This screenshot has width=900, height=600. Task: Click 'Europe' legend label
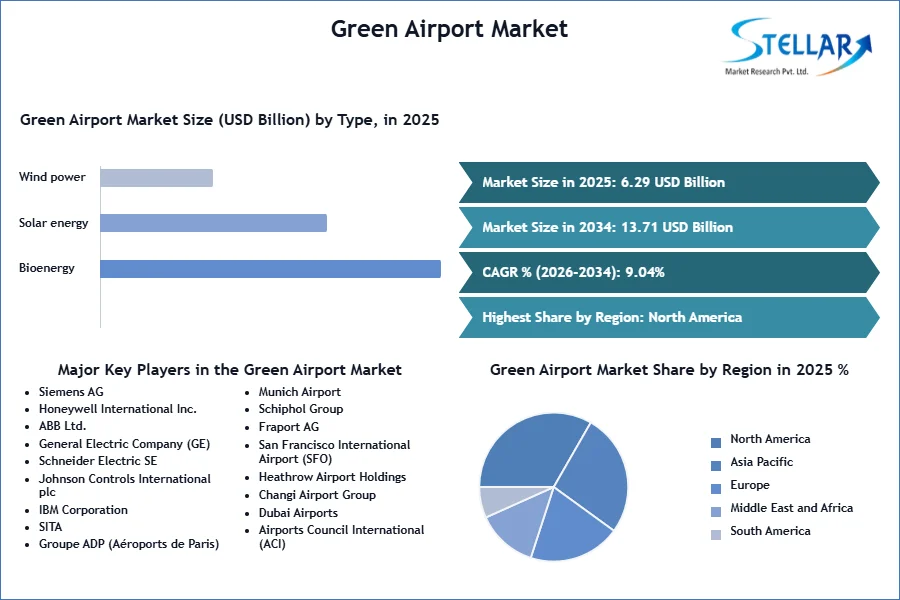pyautogui.click(x=750, y=485)
